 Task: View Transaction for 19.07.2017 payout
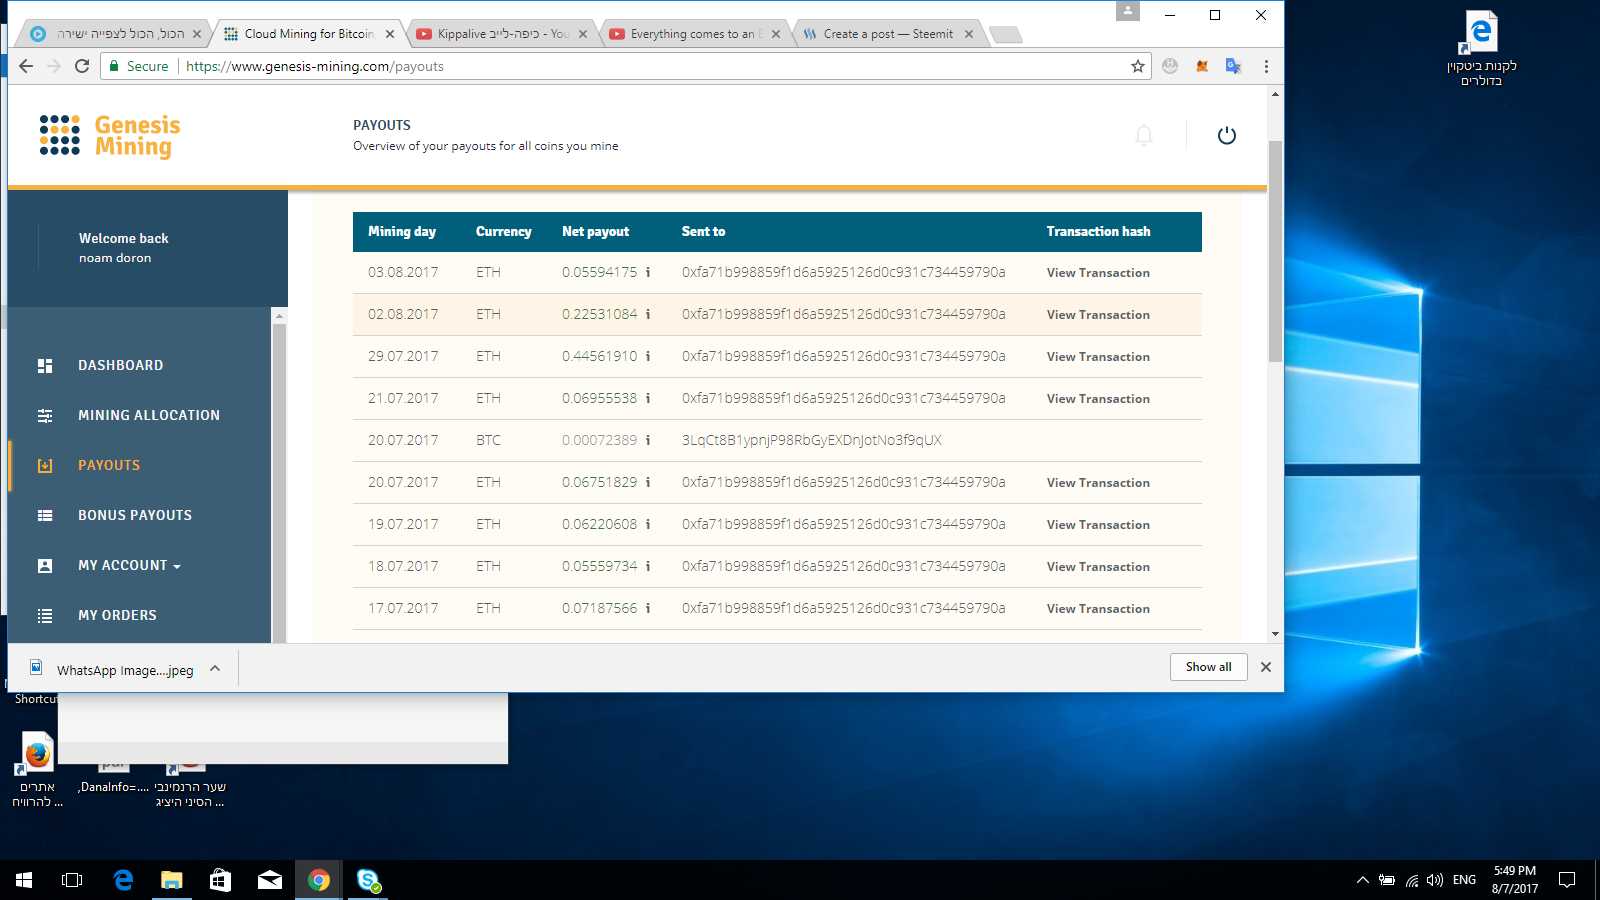point(1098,525)
